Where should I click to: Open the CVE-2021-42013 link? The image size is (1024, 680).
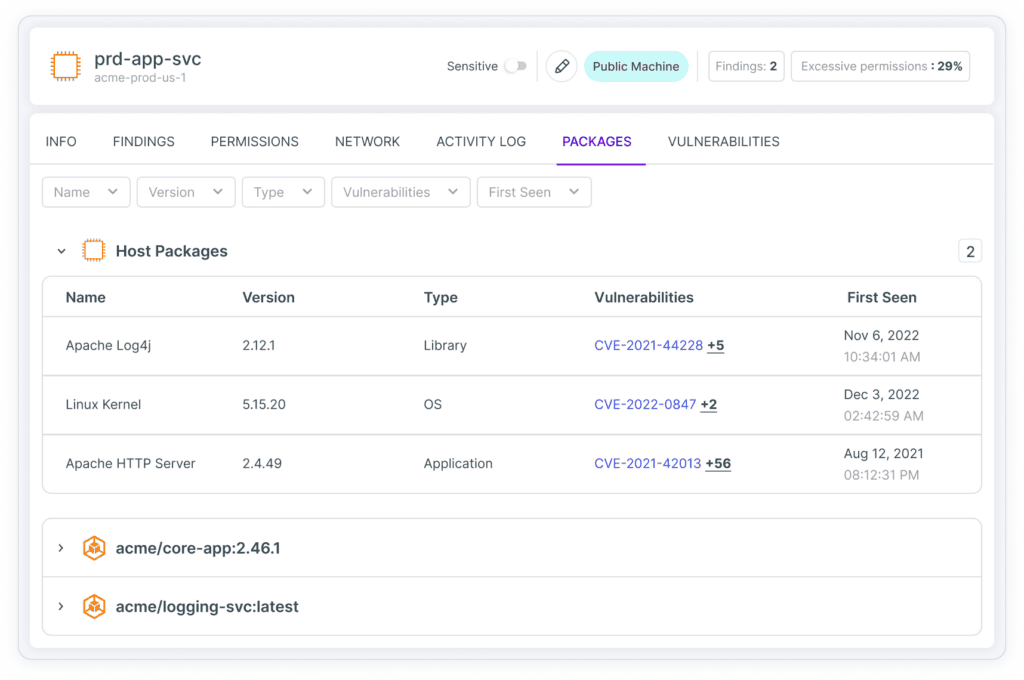pos(647,463)
